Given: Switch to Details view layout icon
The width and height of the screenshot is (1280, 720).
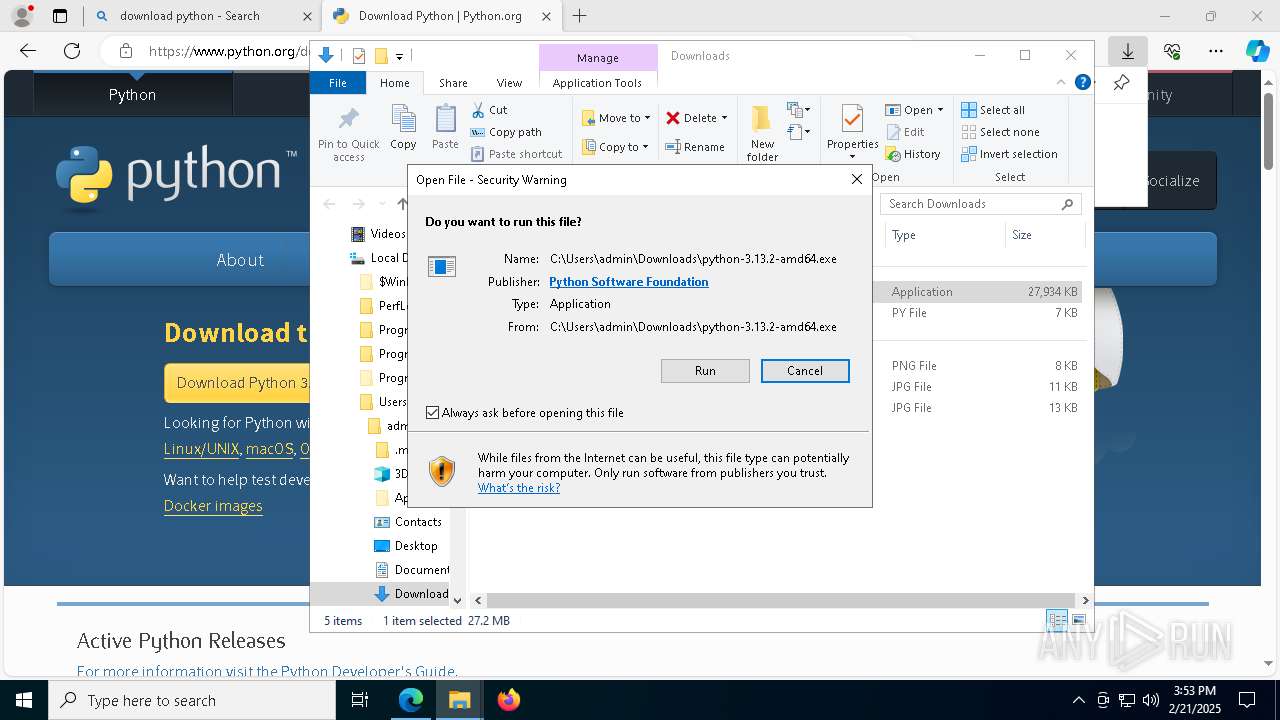Looking at the screenshot, I should click(1056, 621).
